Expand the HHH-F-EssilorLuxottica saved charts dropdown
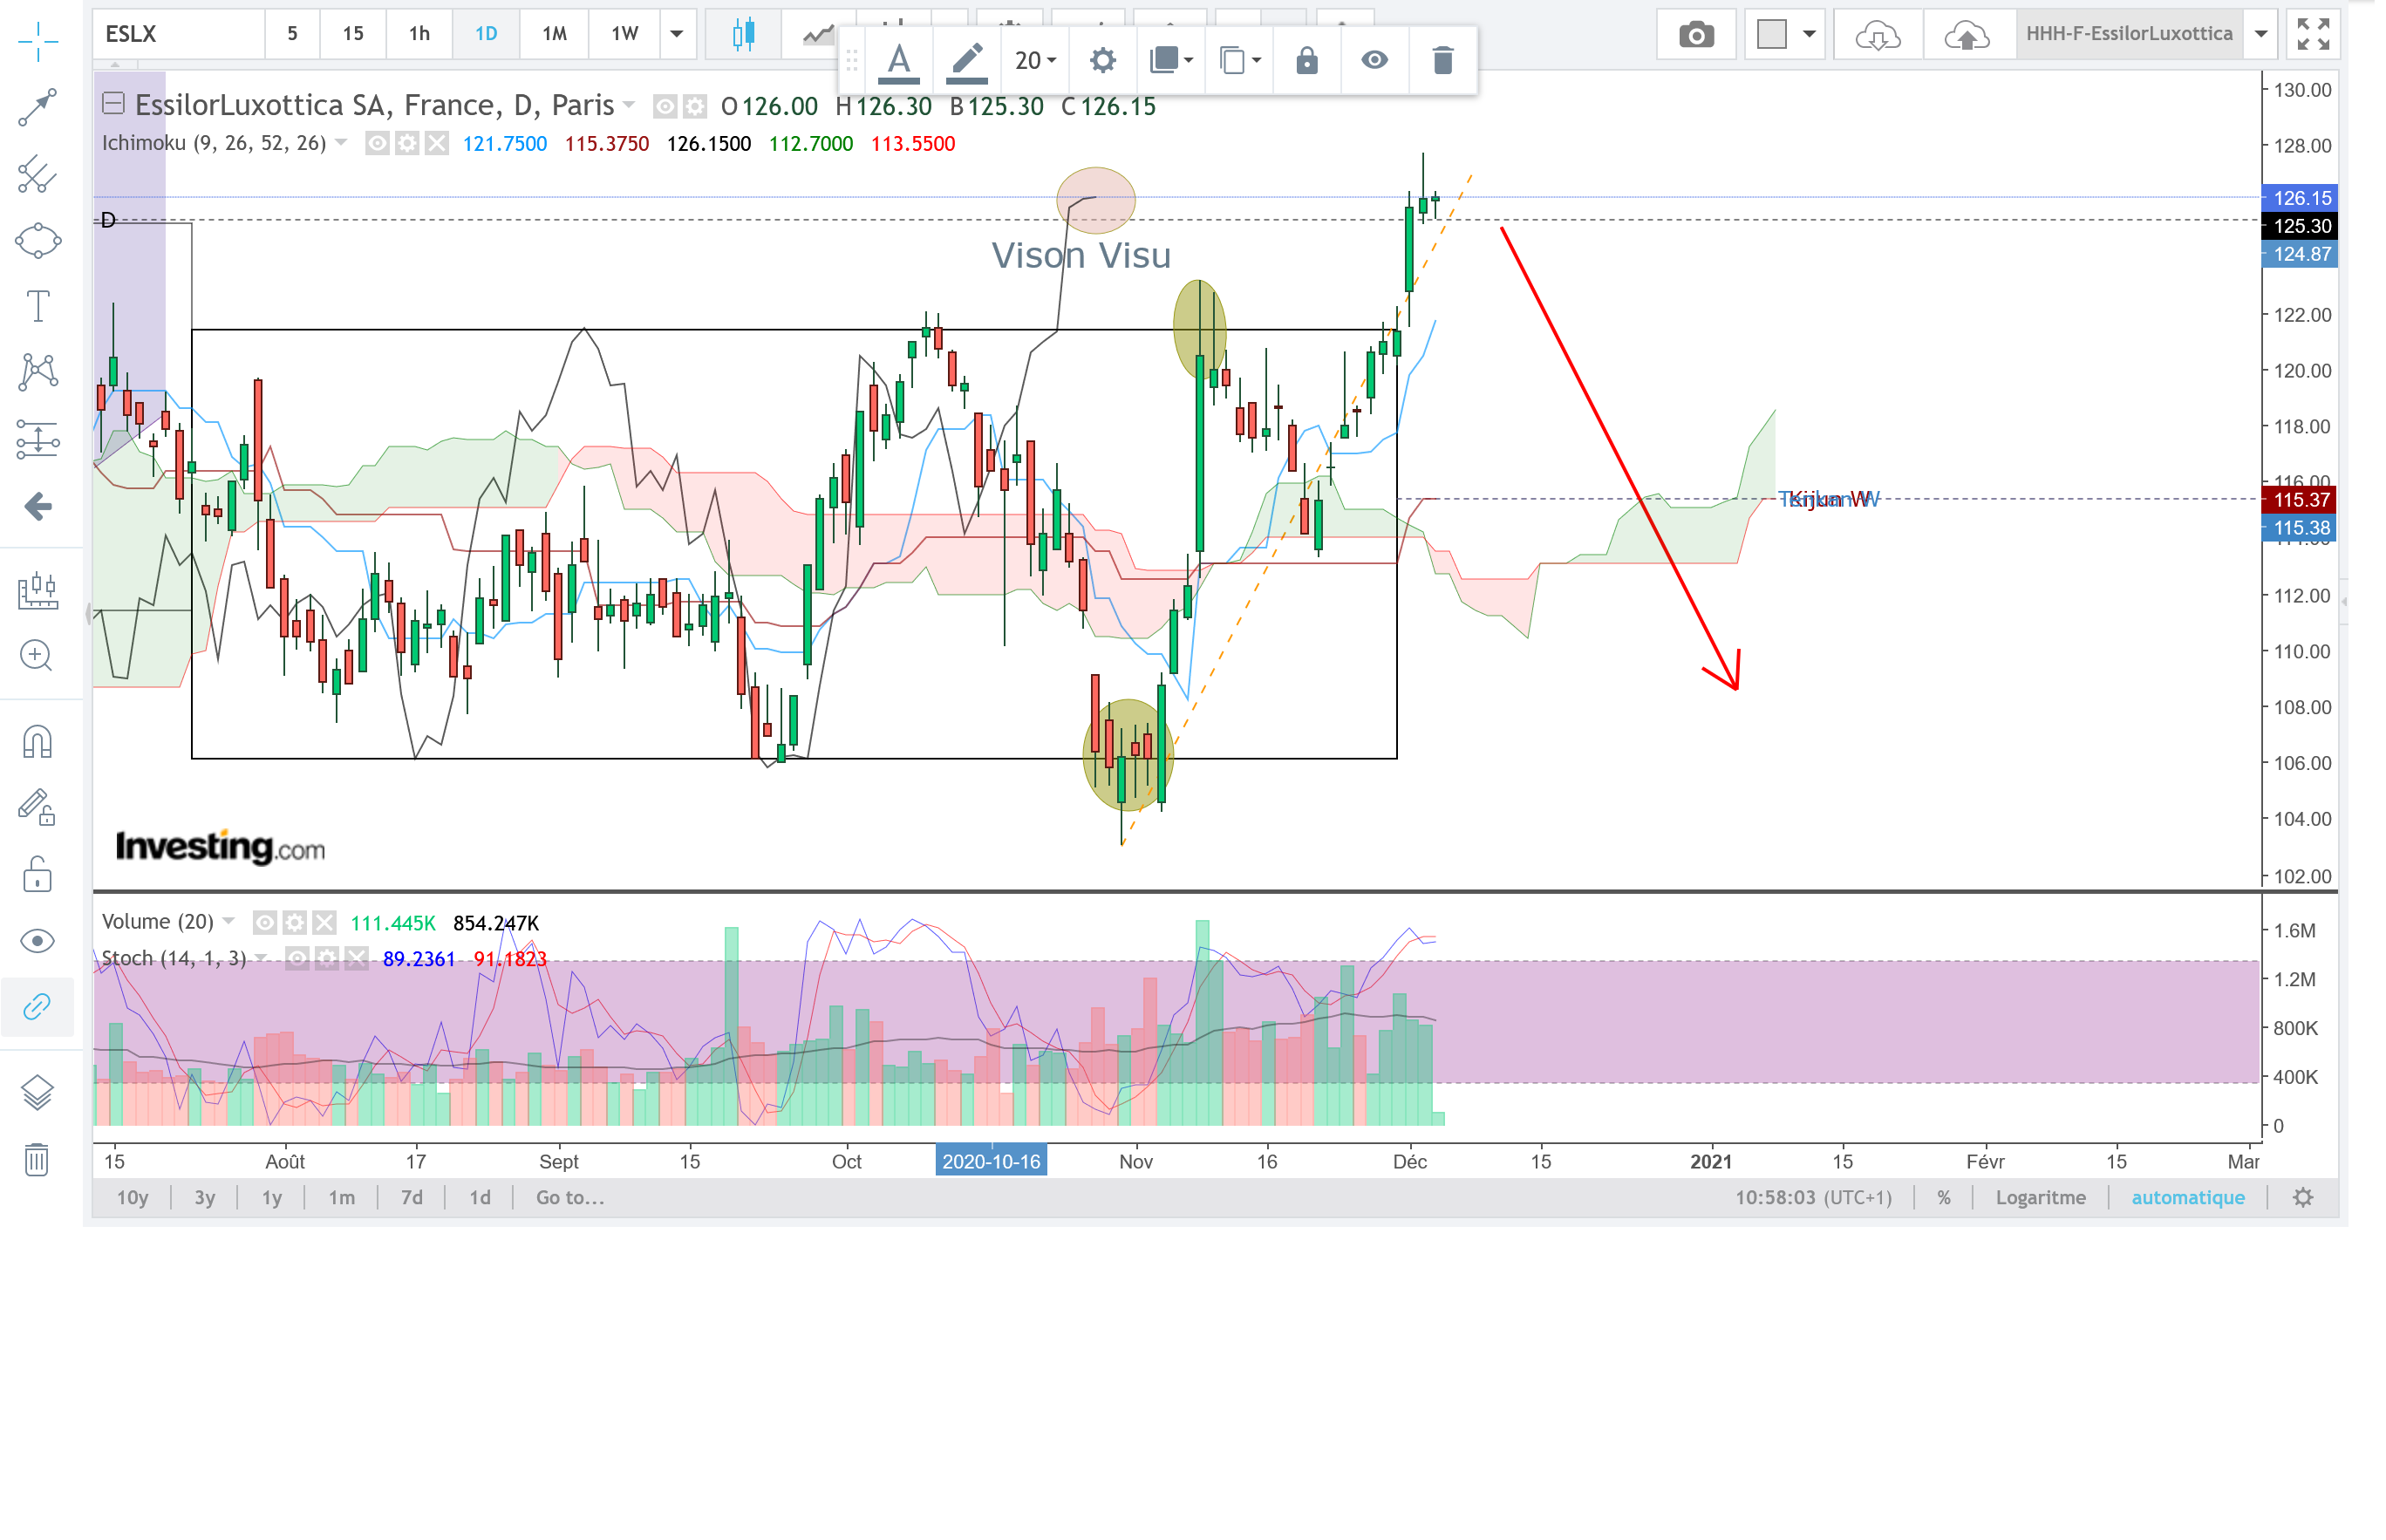 click(x=2261, y=34)
